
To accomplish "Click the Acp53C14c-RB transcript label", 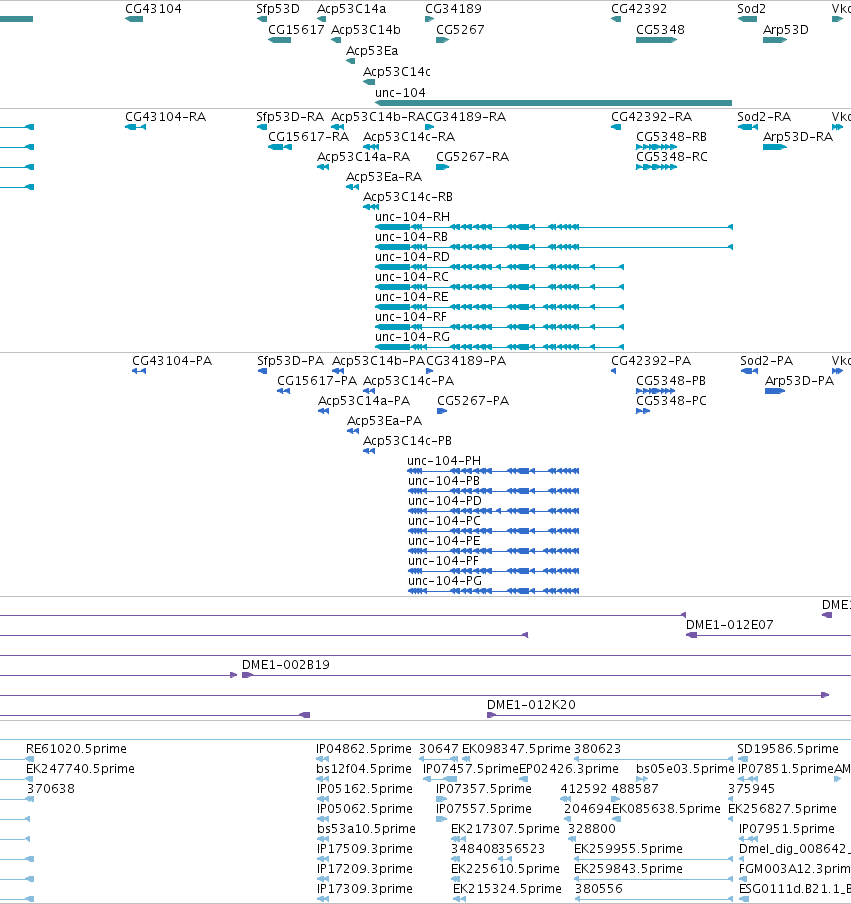I will click(x=408, y=197).
